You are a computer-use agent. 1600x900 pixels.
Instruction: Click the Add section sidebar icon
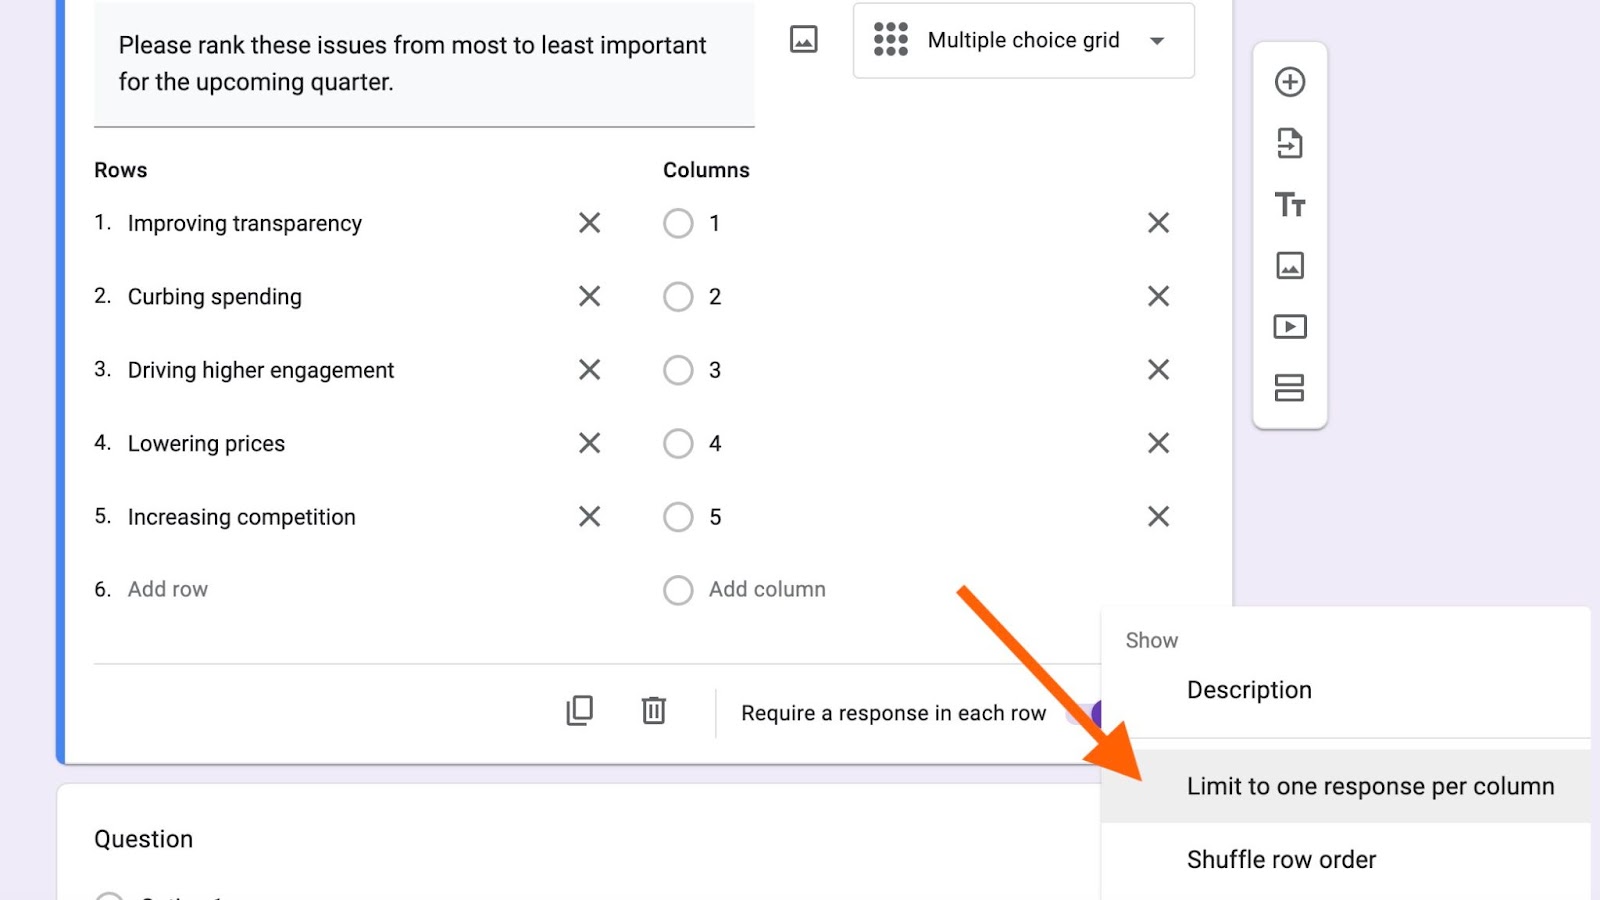[x=1290, y=388]
